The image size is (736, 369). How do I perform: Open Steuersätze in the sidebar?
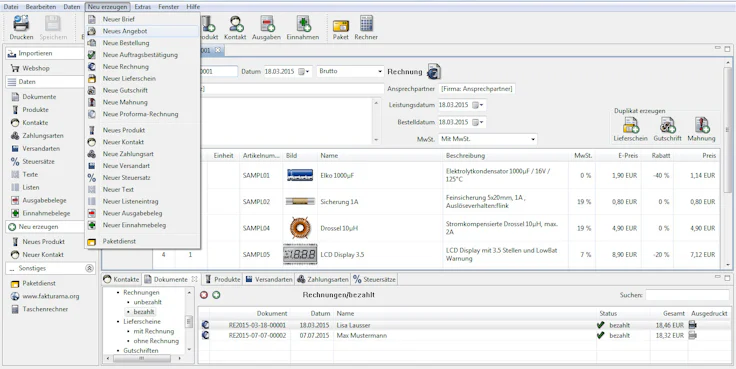[38, 161]
